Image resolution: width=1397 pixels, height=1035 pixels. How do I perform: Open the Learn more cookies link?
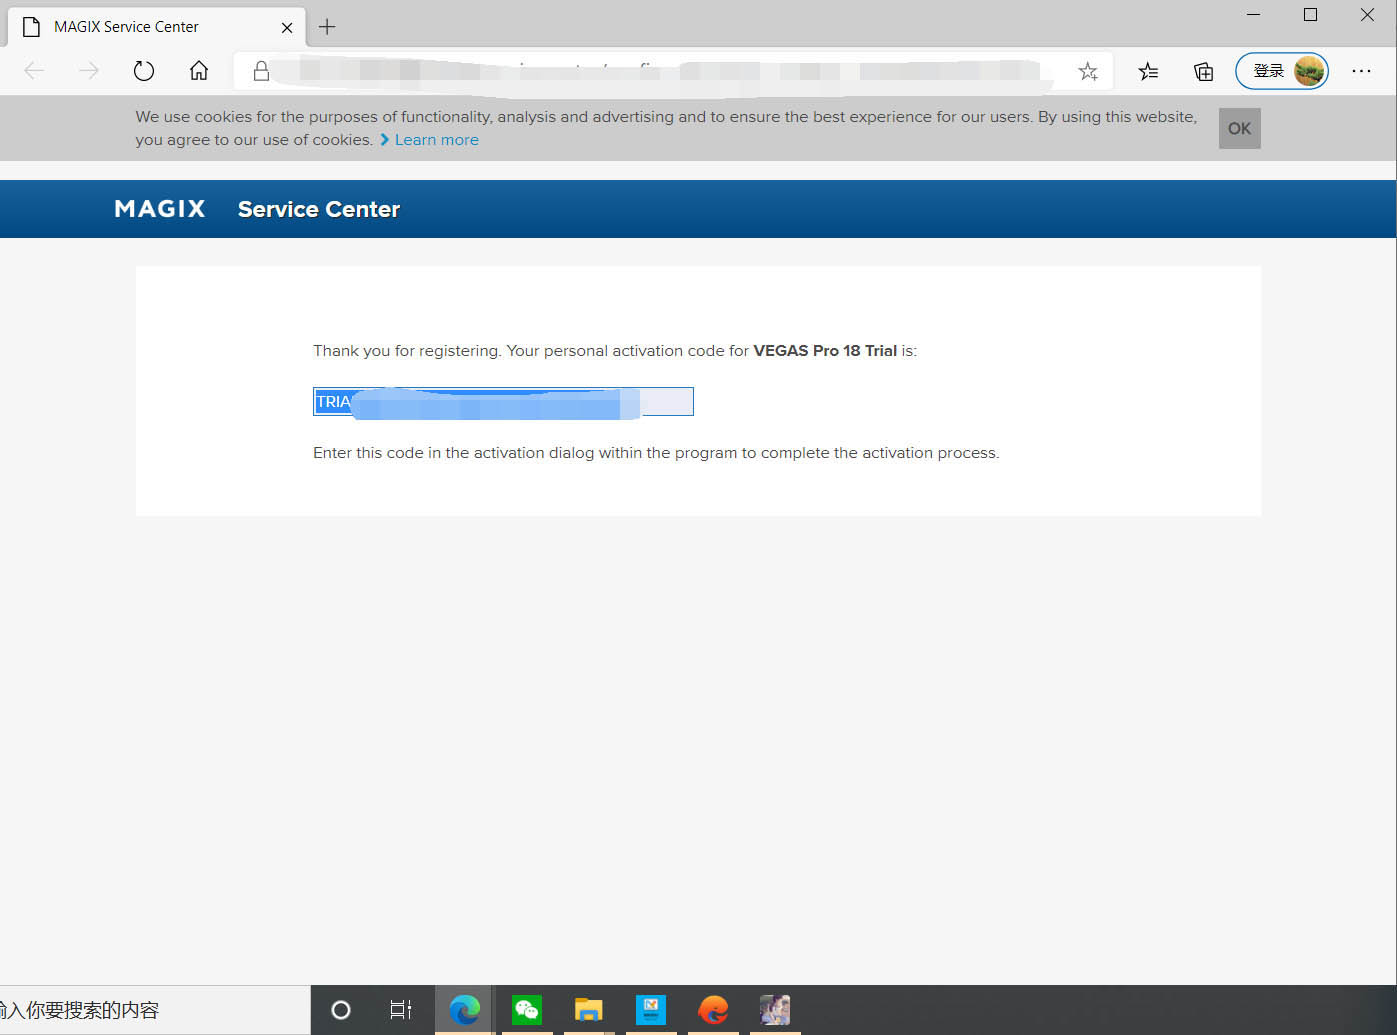click(x=436, y=140)
